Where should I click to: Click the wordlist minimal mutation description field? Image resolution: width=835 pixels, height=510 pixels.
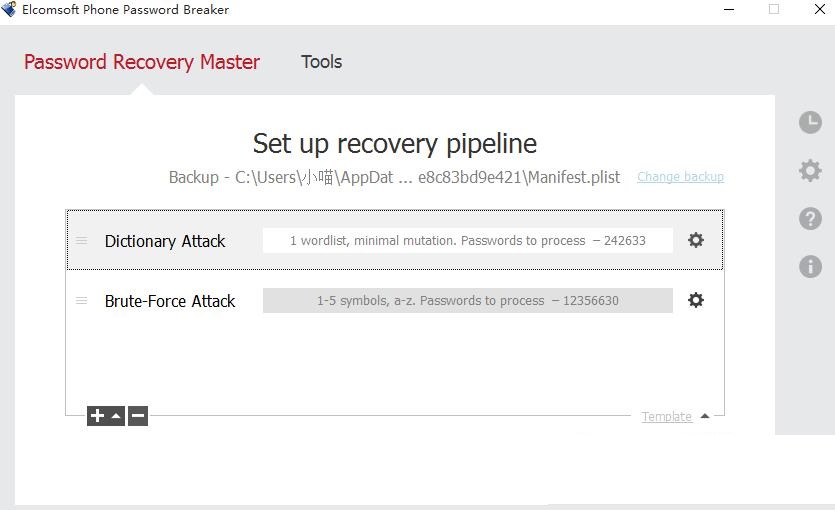coord(467,240)
